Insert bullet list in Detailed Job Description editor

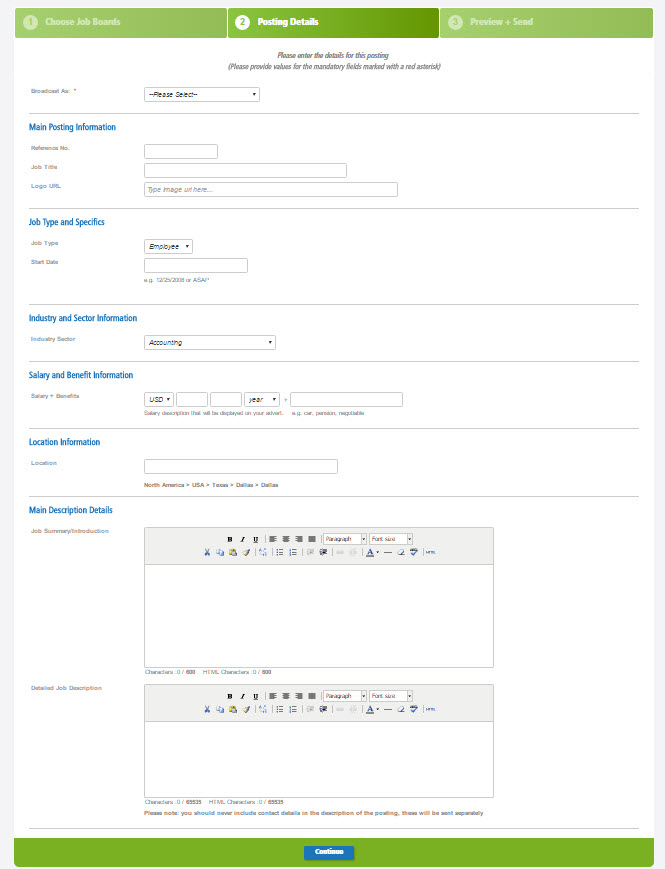[x=280, y=709]
